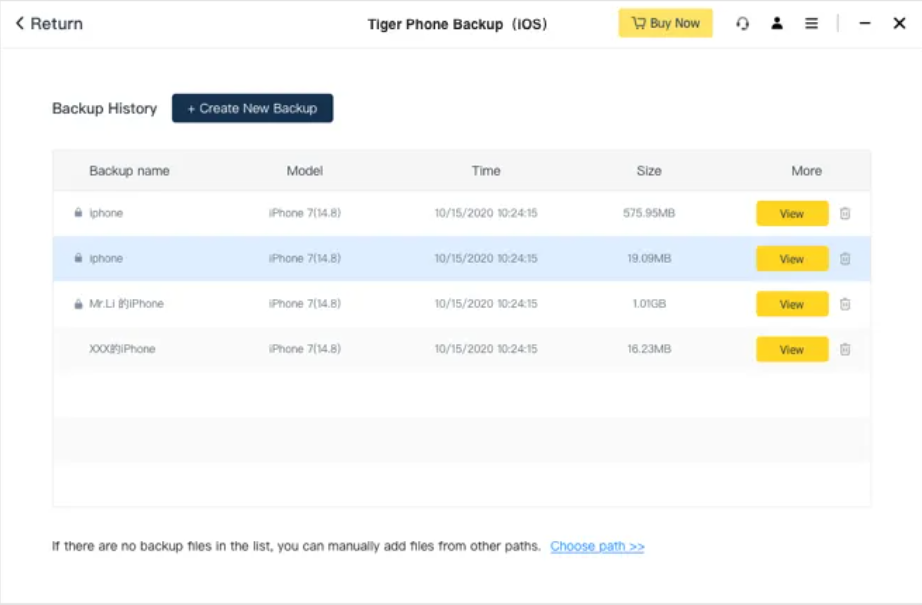Click the Size column header
Screen dimensions: 922x605
click(649, 171)
